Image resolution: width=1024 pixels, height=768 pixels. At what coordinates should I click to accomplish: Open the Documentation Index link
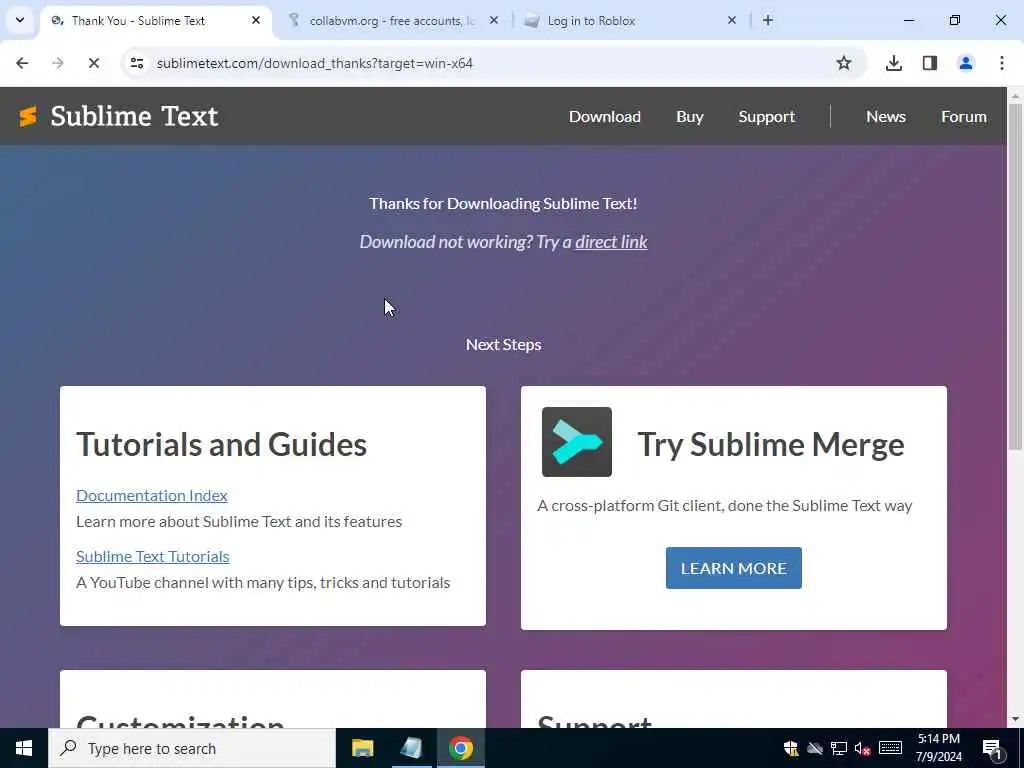pos(152,496)
